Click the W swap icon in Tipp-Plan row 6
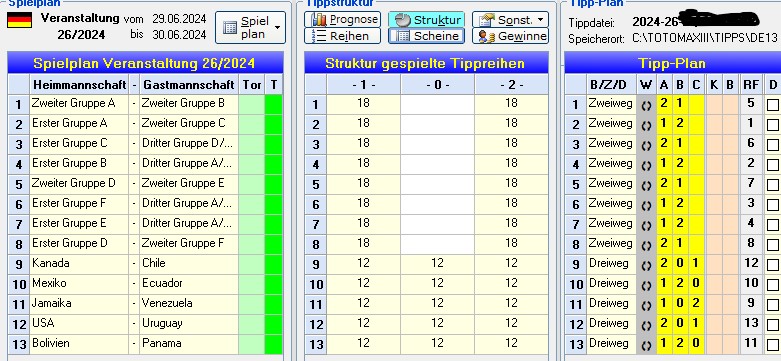 point(647,205)
